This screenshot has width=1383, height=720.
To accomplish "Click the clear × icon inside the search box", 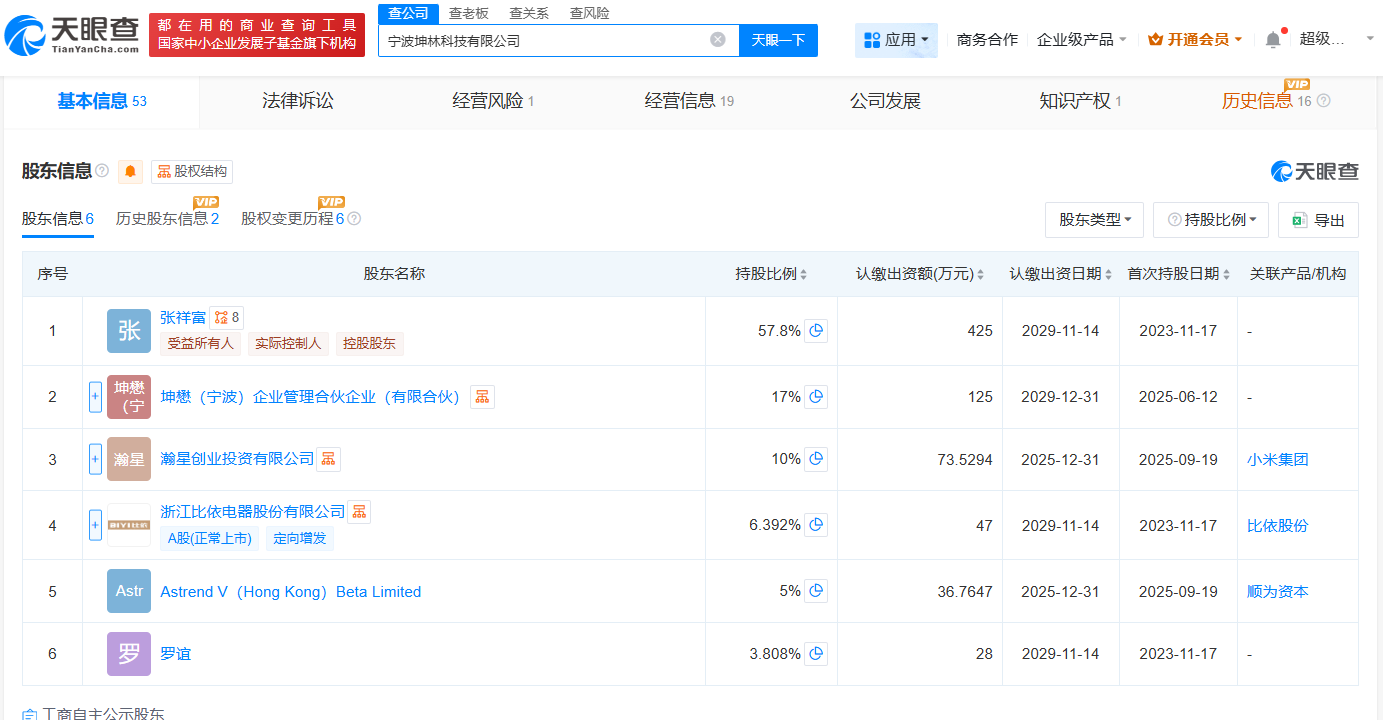I will 716,40.
